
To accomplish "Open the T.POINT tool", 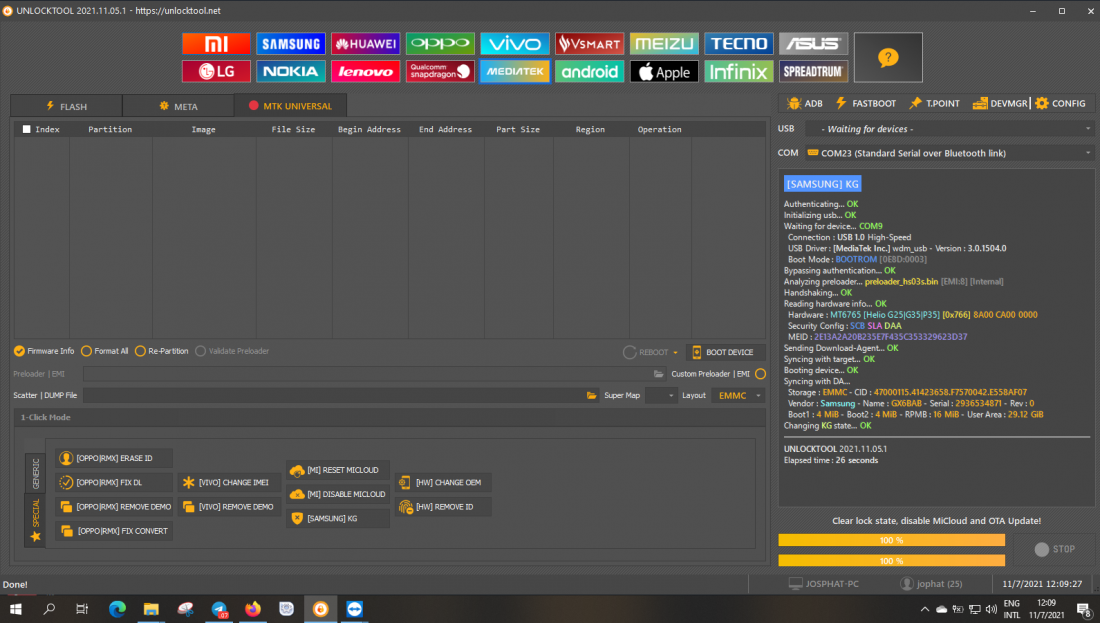I will 934,103.
